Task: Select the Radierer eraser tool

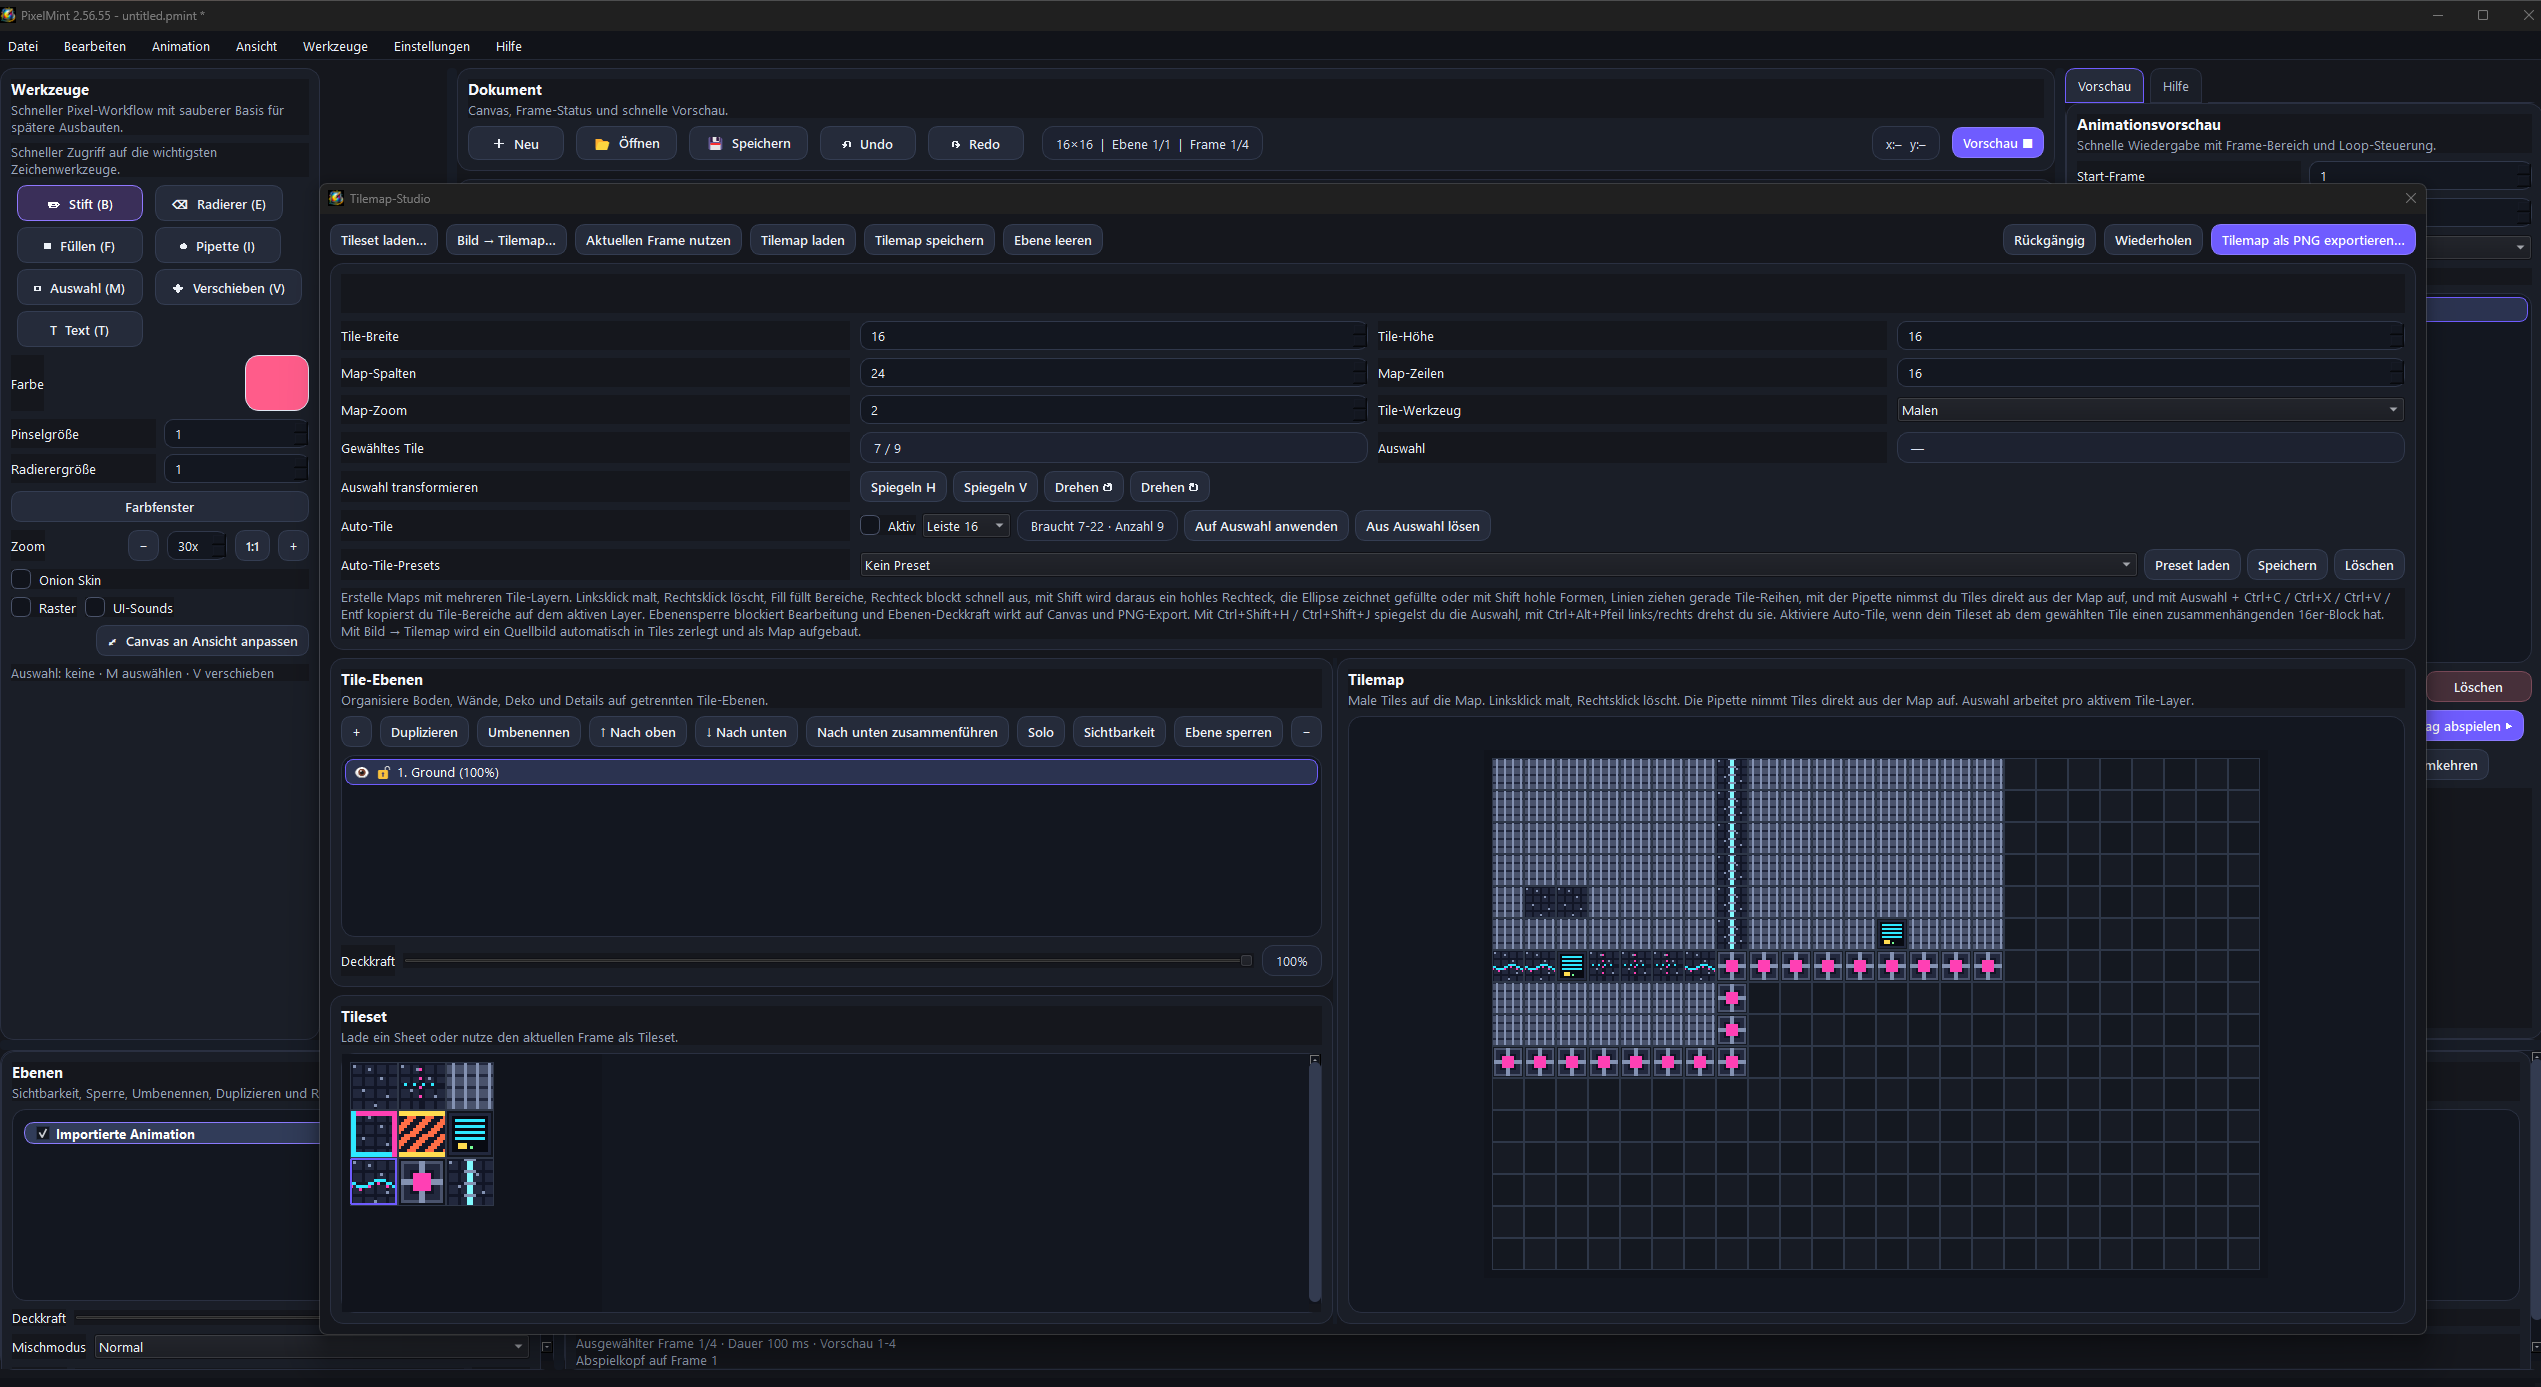Action: [x=219, y=204]
